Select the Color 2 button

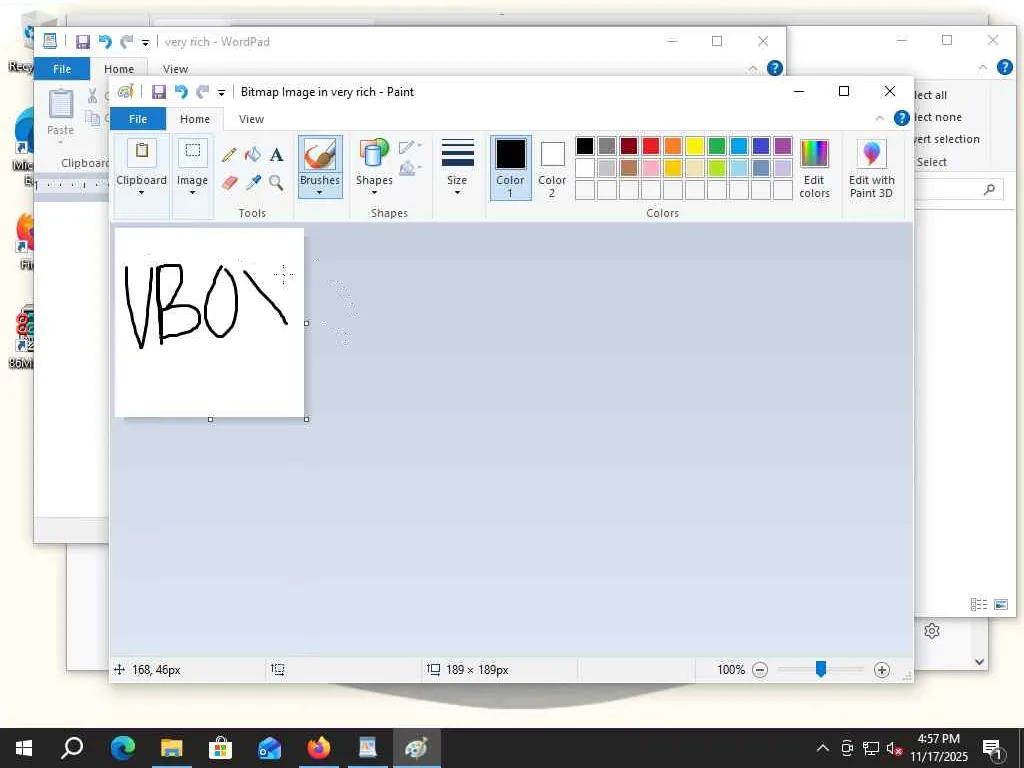552,168
